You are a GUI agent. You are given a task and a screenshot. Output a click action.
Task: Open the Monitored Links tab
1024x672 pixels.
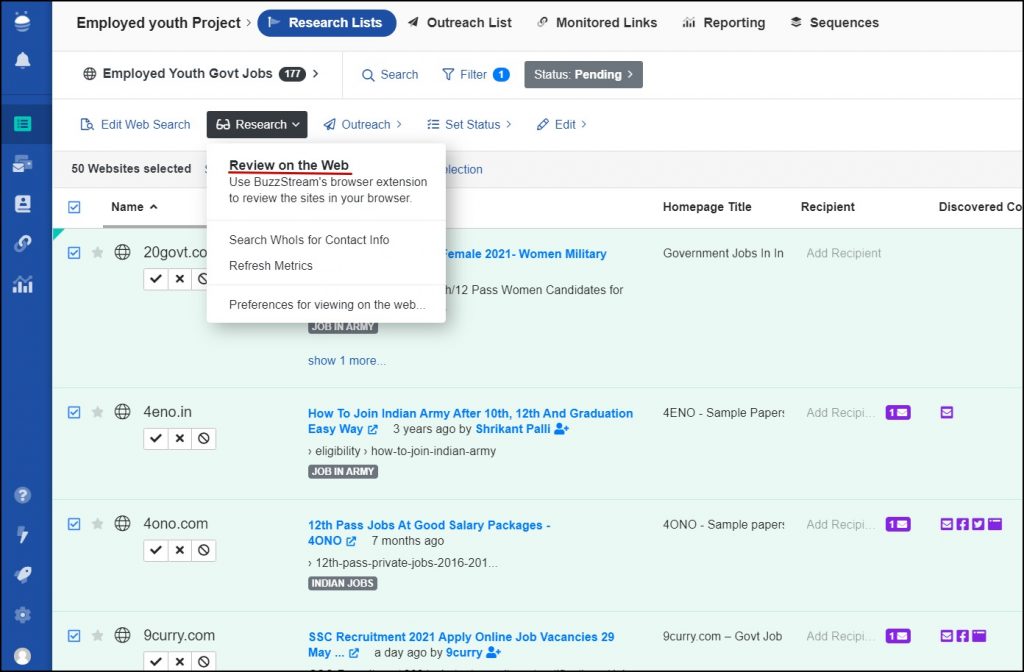(x=597, y=23)
